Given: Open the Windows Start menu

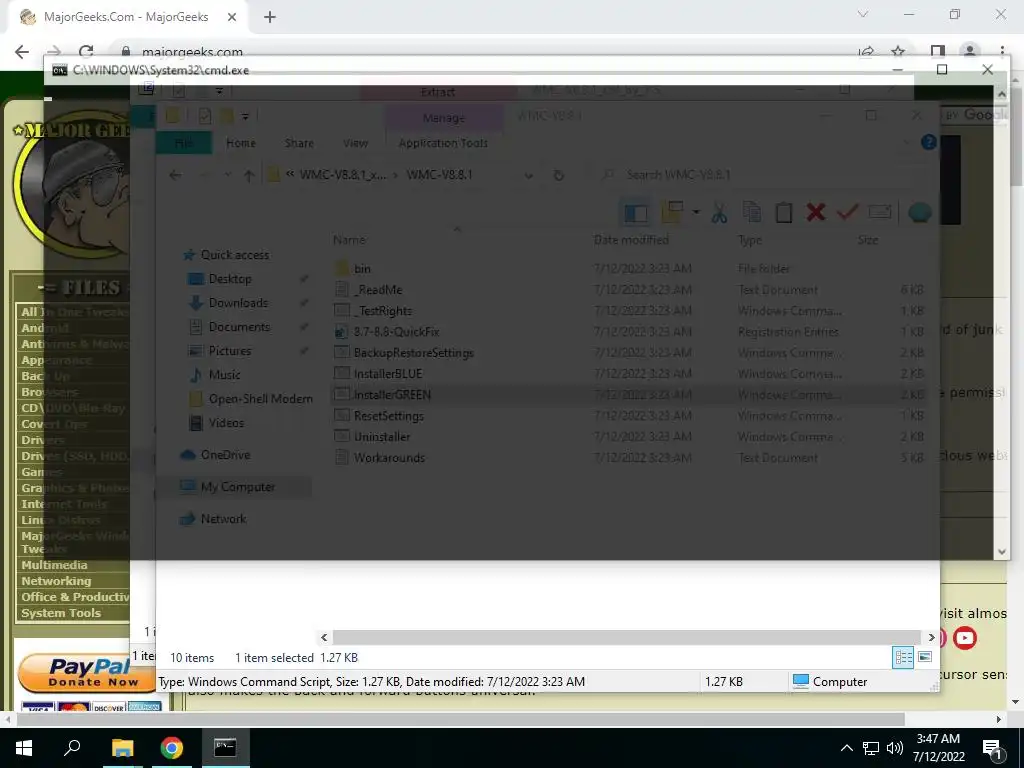Looking at the screenshot, I should [24, 748].
